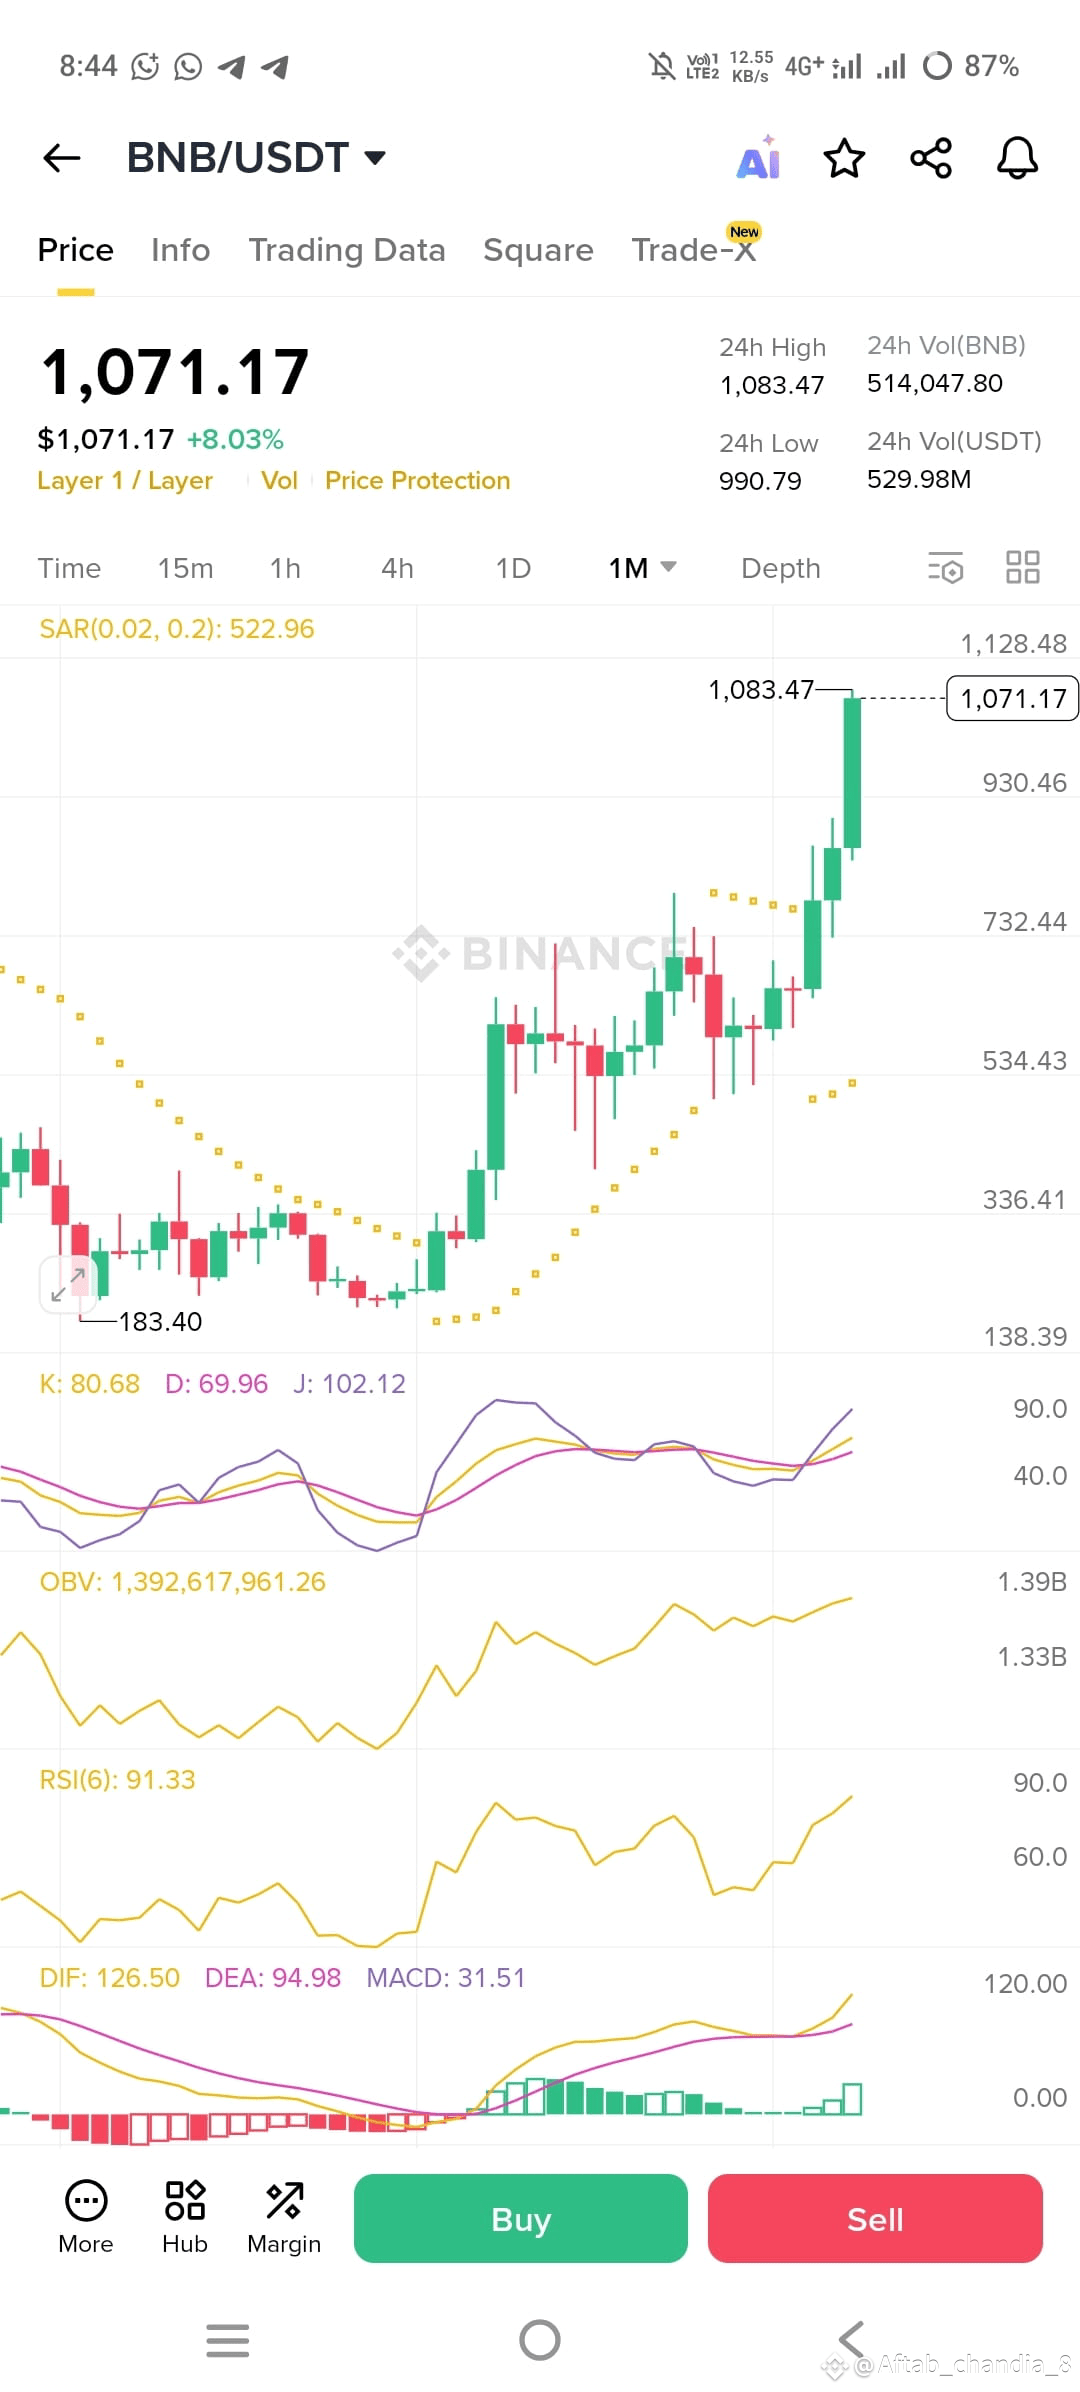Tap the OBV indicator value label
Viewport: 1080px width, 2392px height.
(182, 1582)
